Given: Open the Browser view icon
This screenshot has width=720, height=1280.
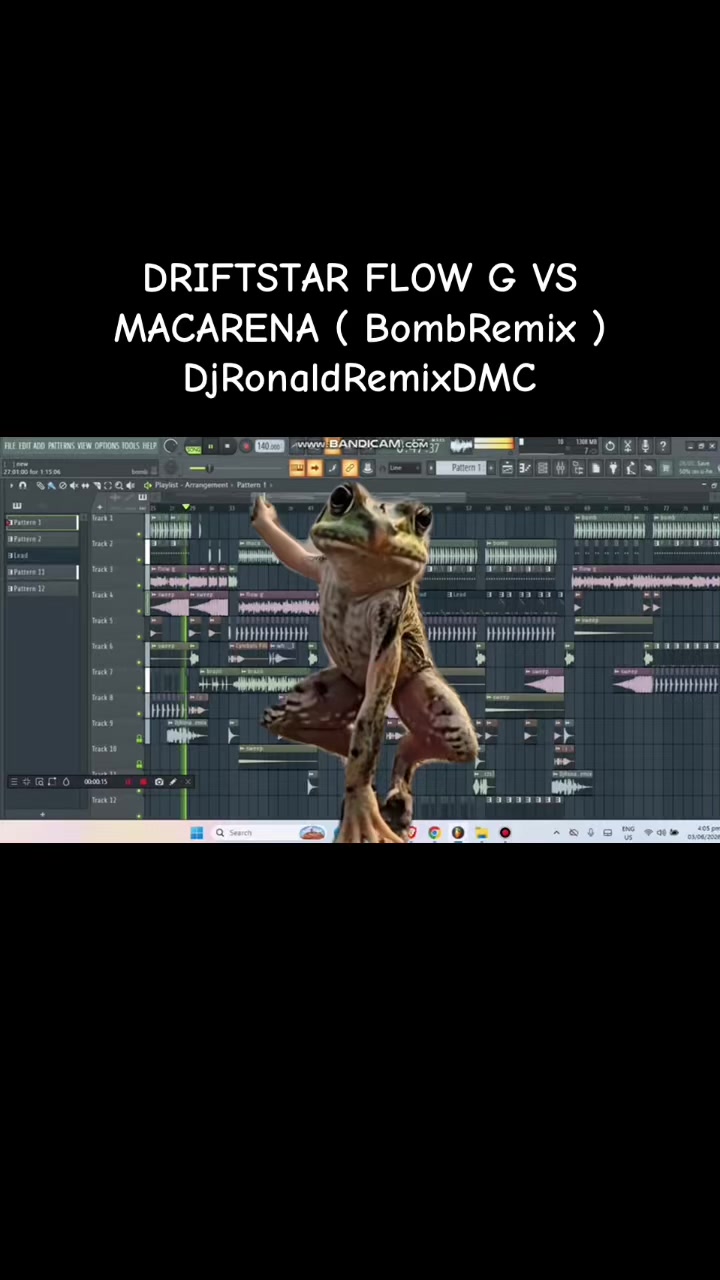Looking at the screenshot, I should pyautogui.click(x=578, y=468).
